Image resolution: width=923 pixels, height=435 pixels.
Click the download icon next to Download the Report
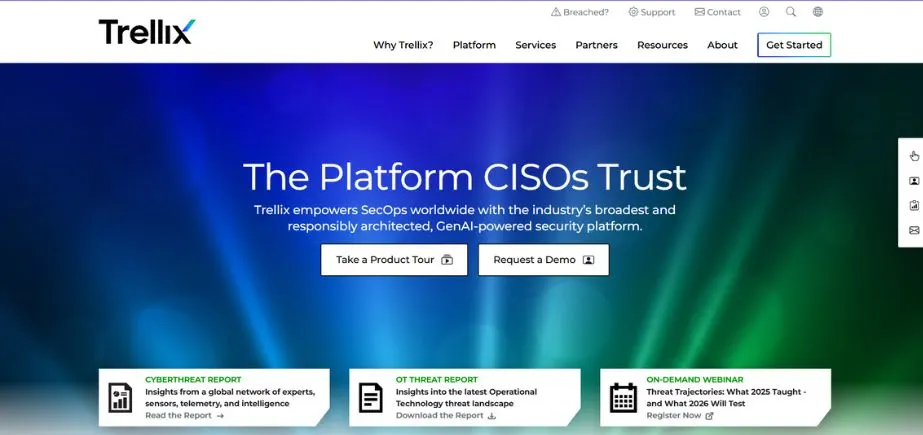click(x=492, y=416)
